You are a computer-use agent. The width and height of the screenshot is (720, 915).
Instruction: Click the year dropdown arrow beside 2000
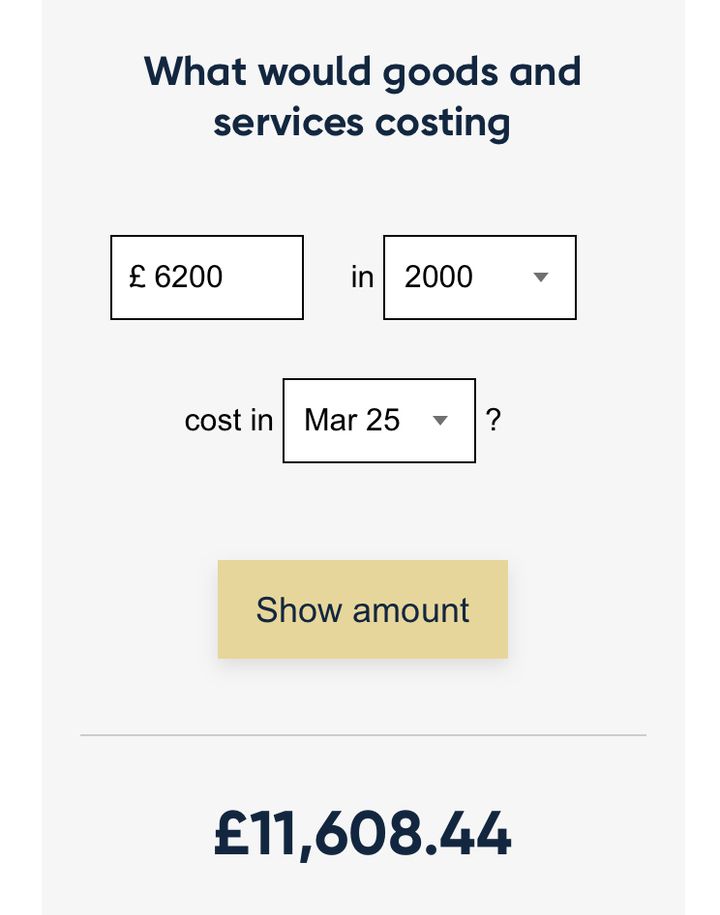point(541,277)
